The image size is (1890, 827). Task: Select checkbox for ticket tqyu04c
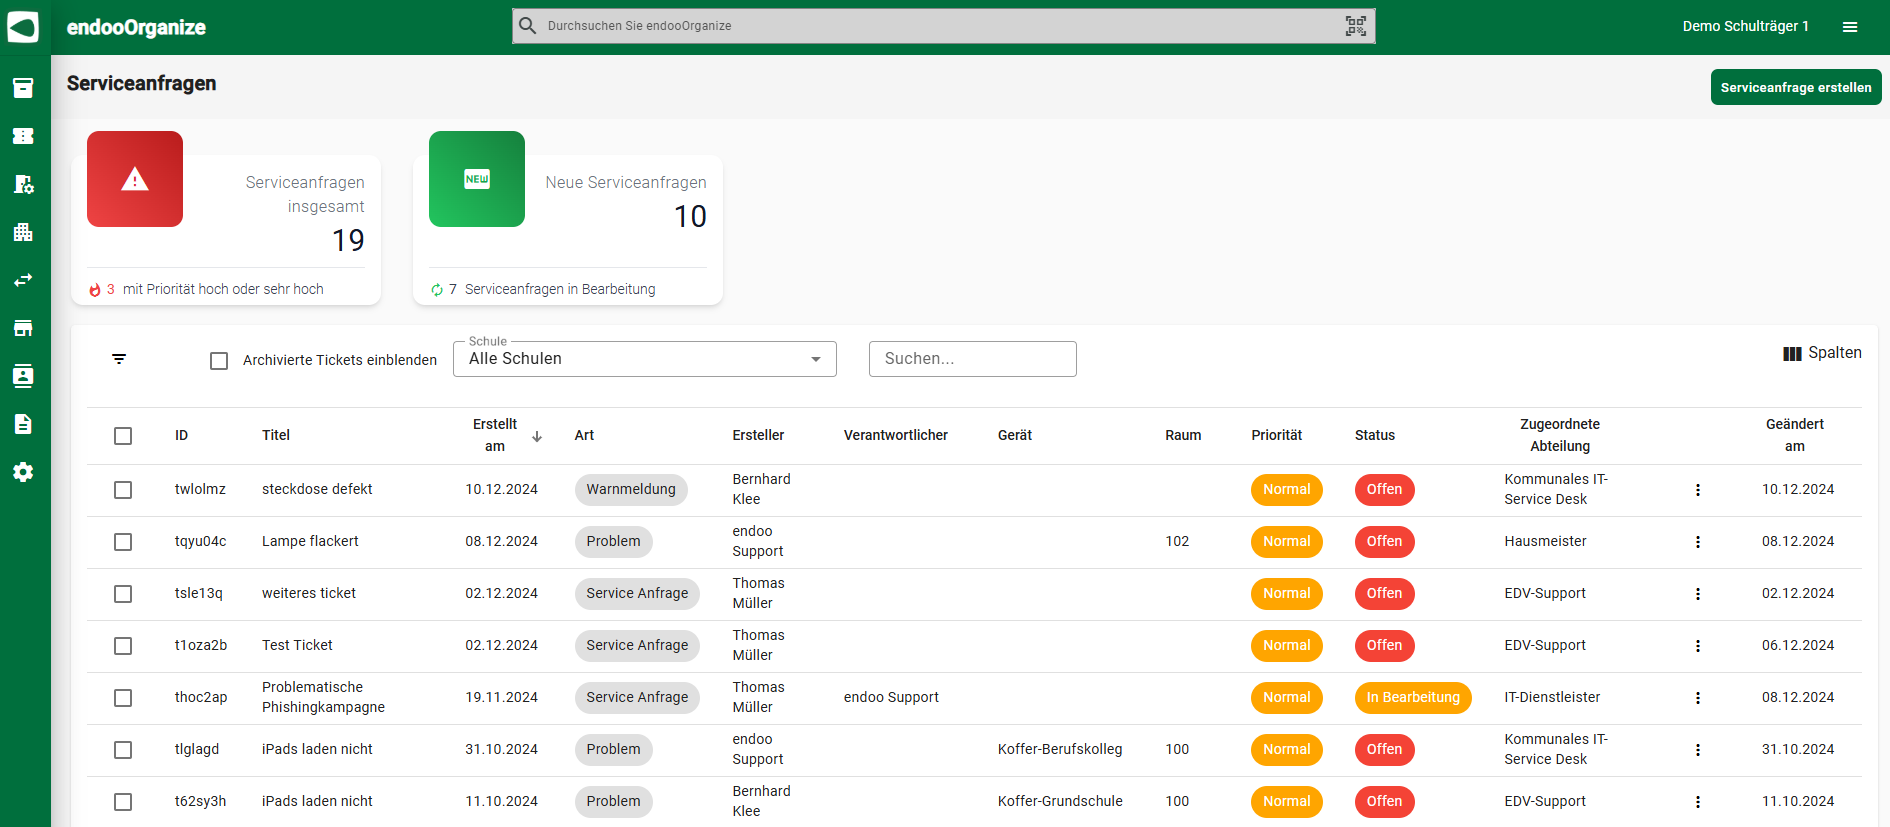pos(123,542)
